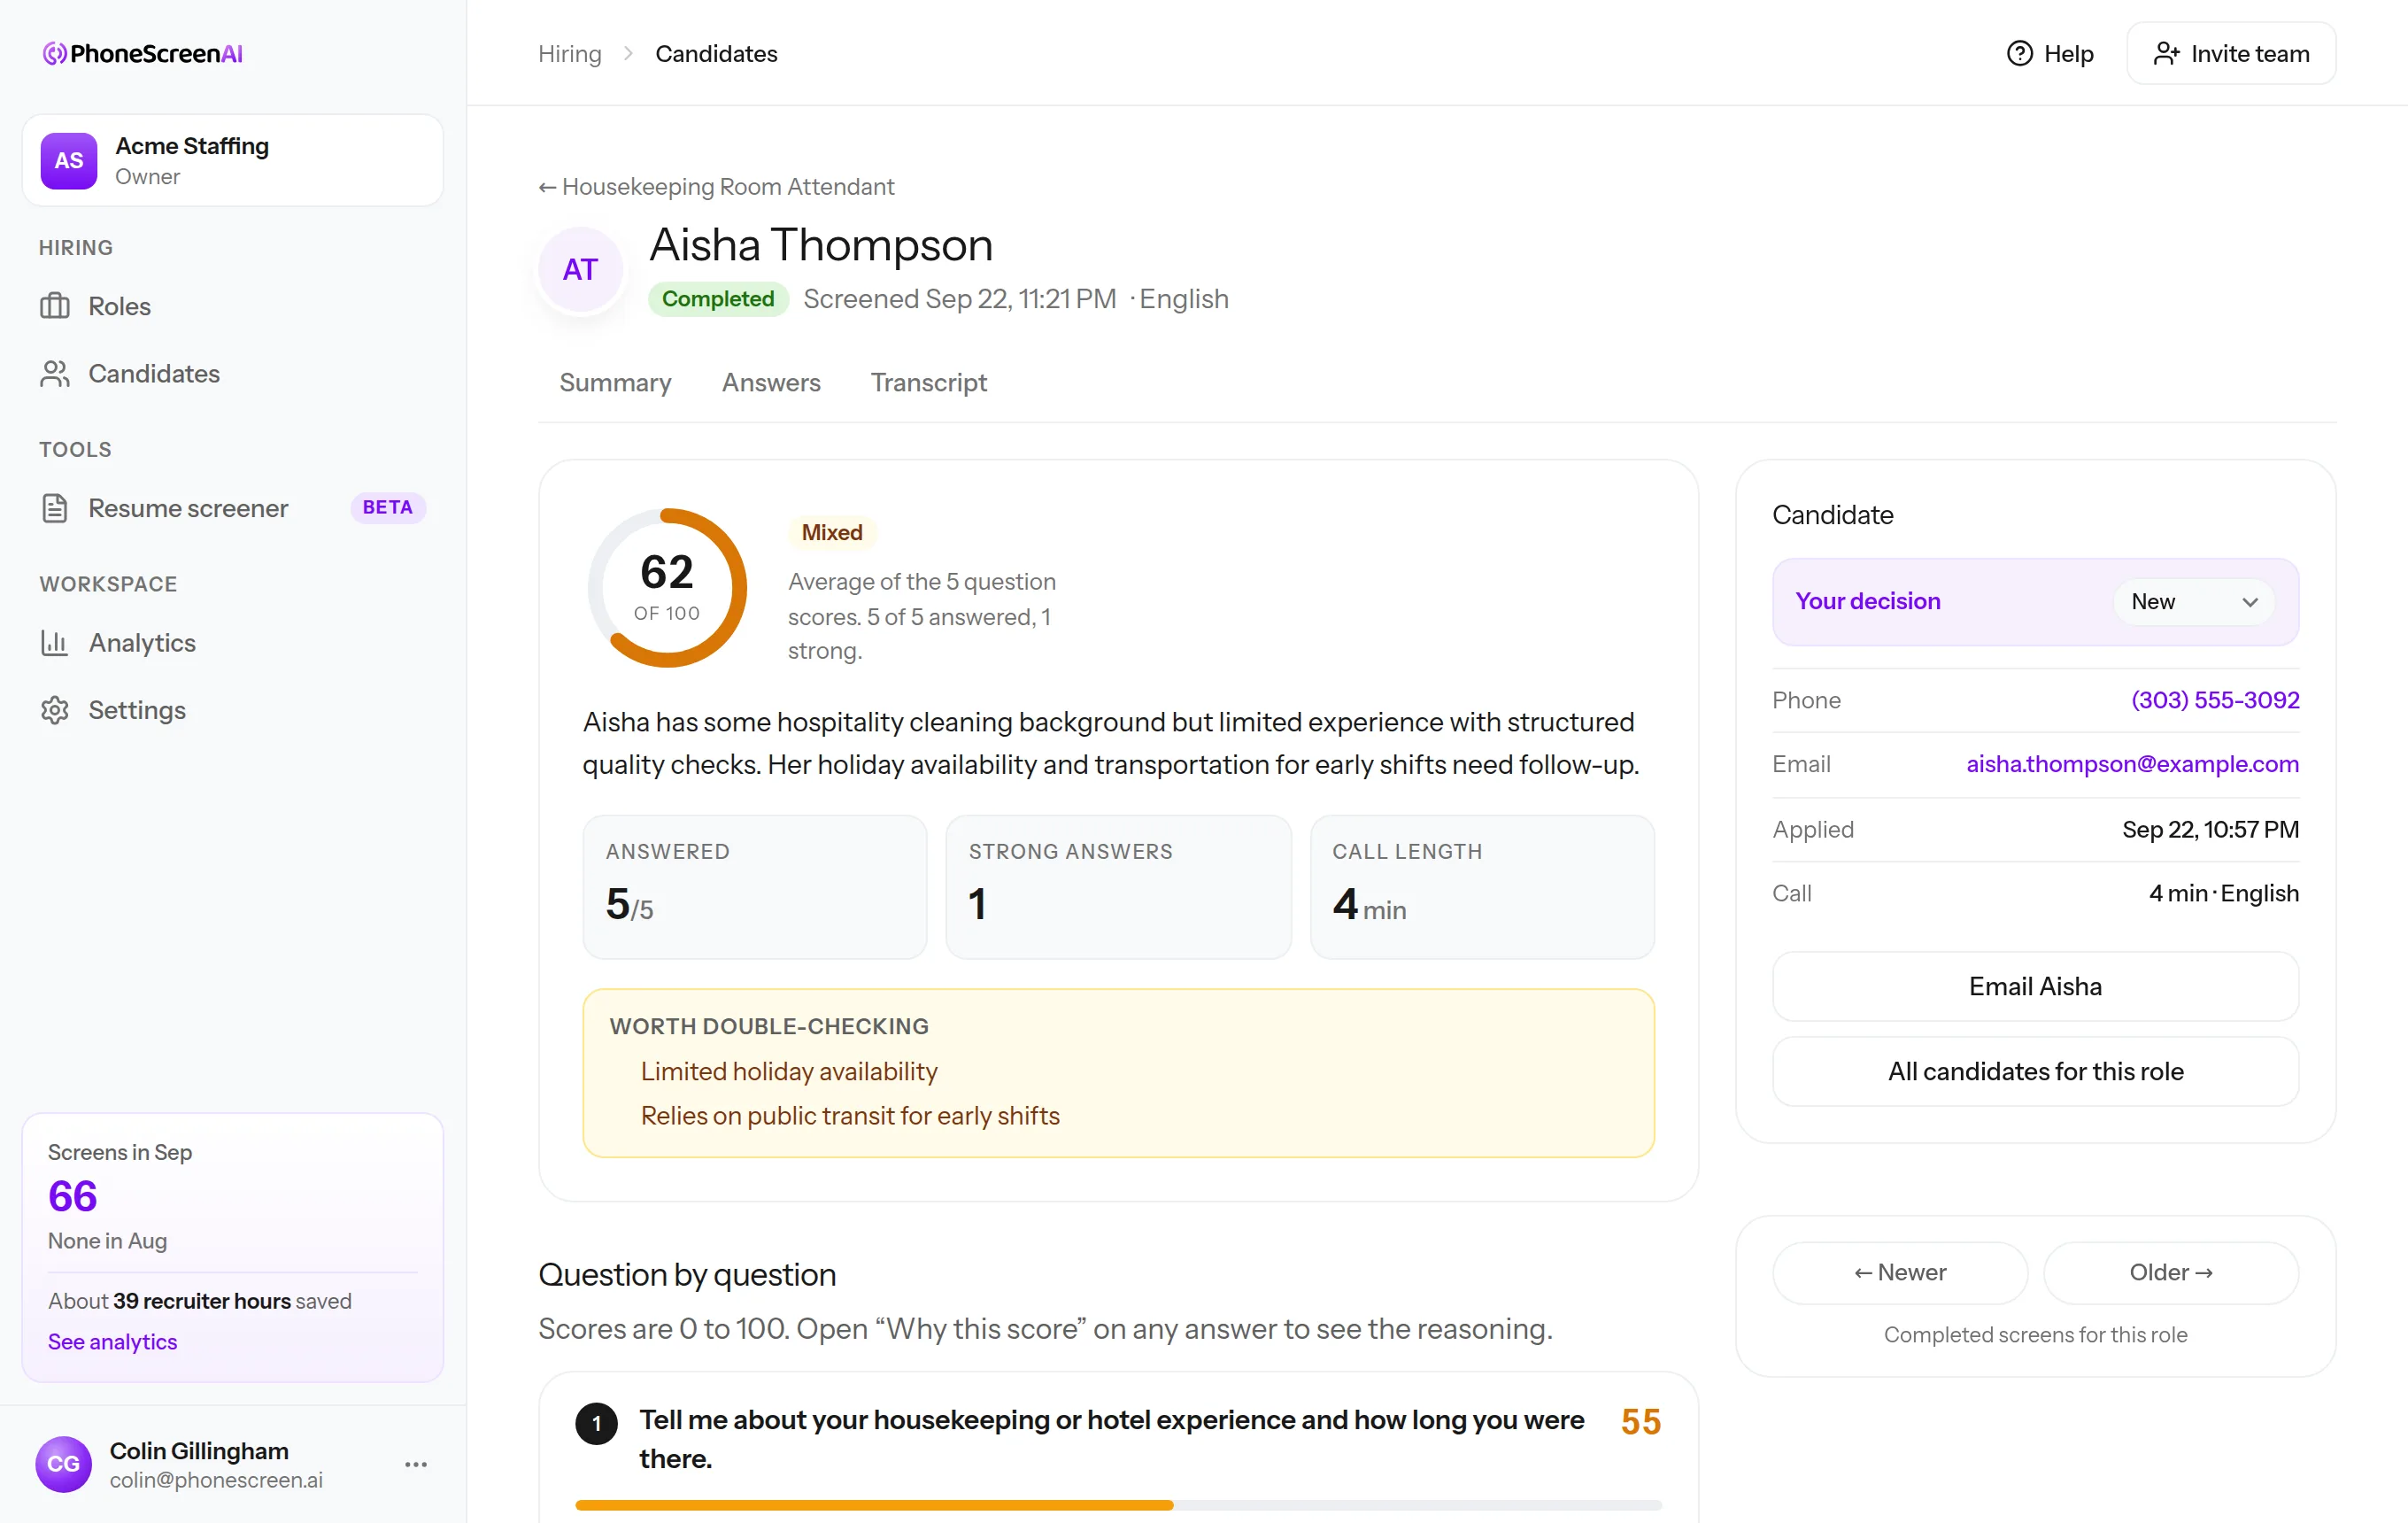Open the Acme Staffing workspace switcher

(232, 160)
